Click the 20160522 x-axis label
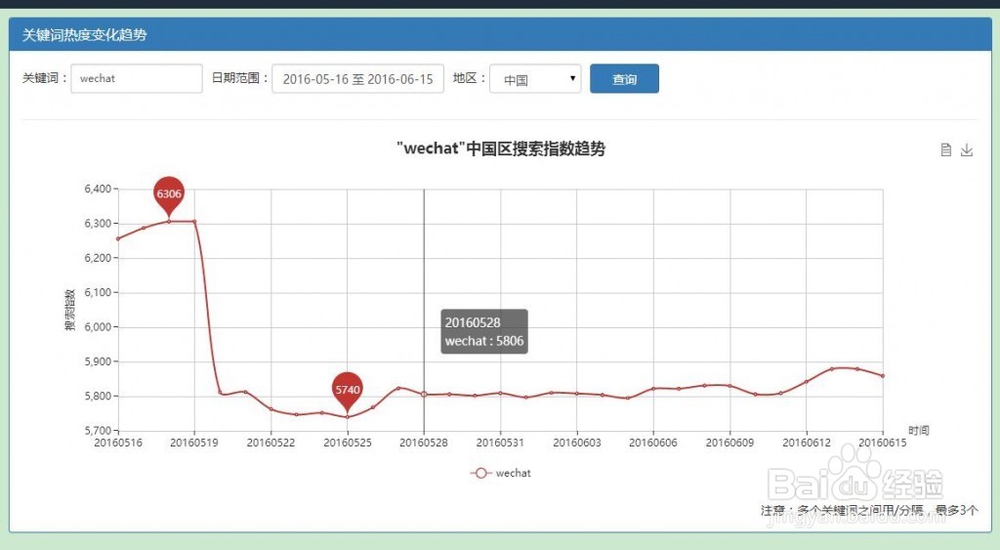Screen dimensions: 1000x550 click(271, 443)
